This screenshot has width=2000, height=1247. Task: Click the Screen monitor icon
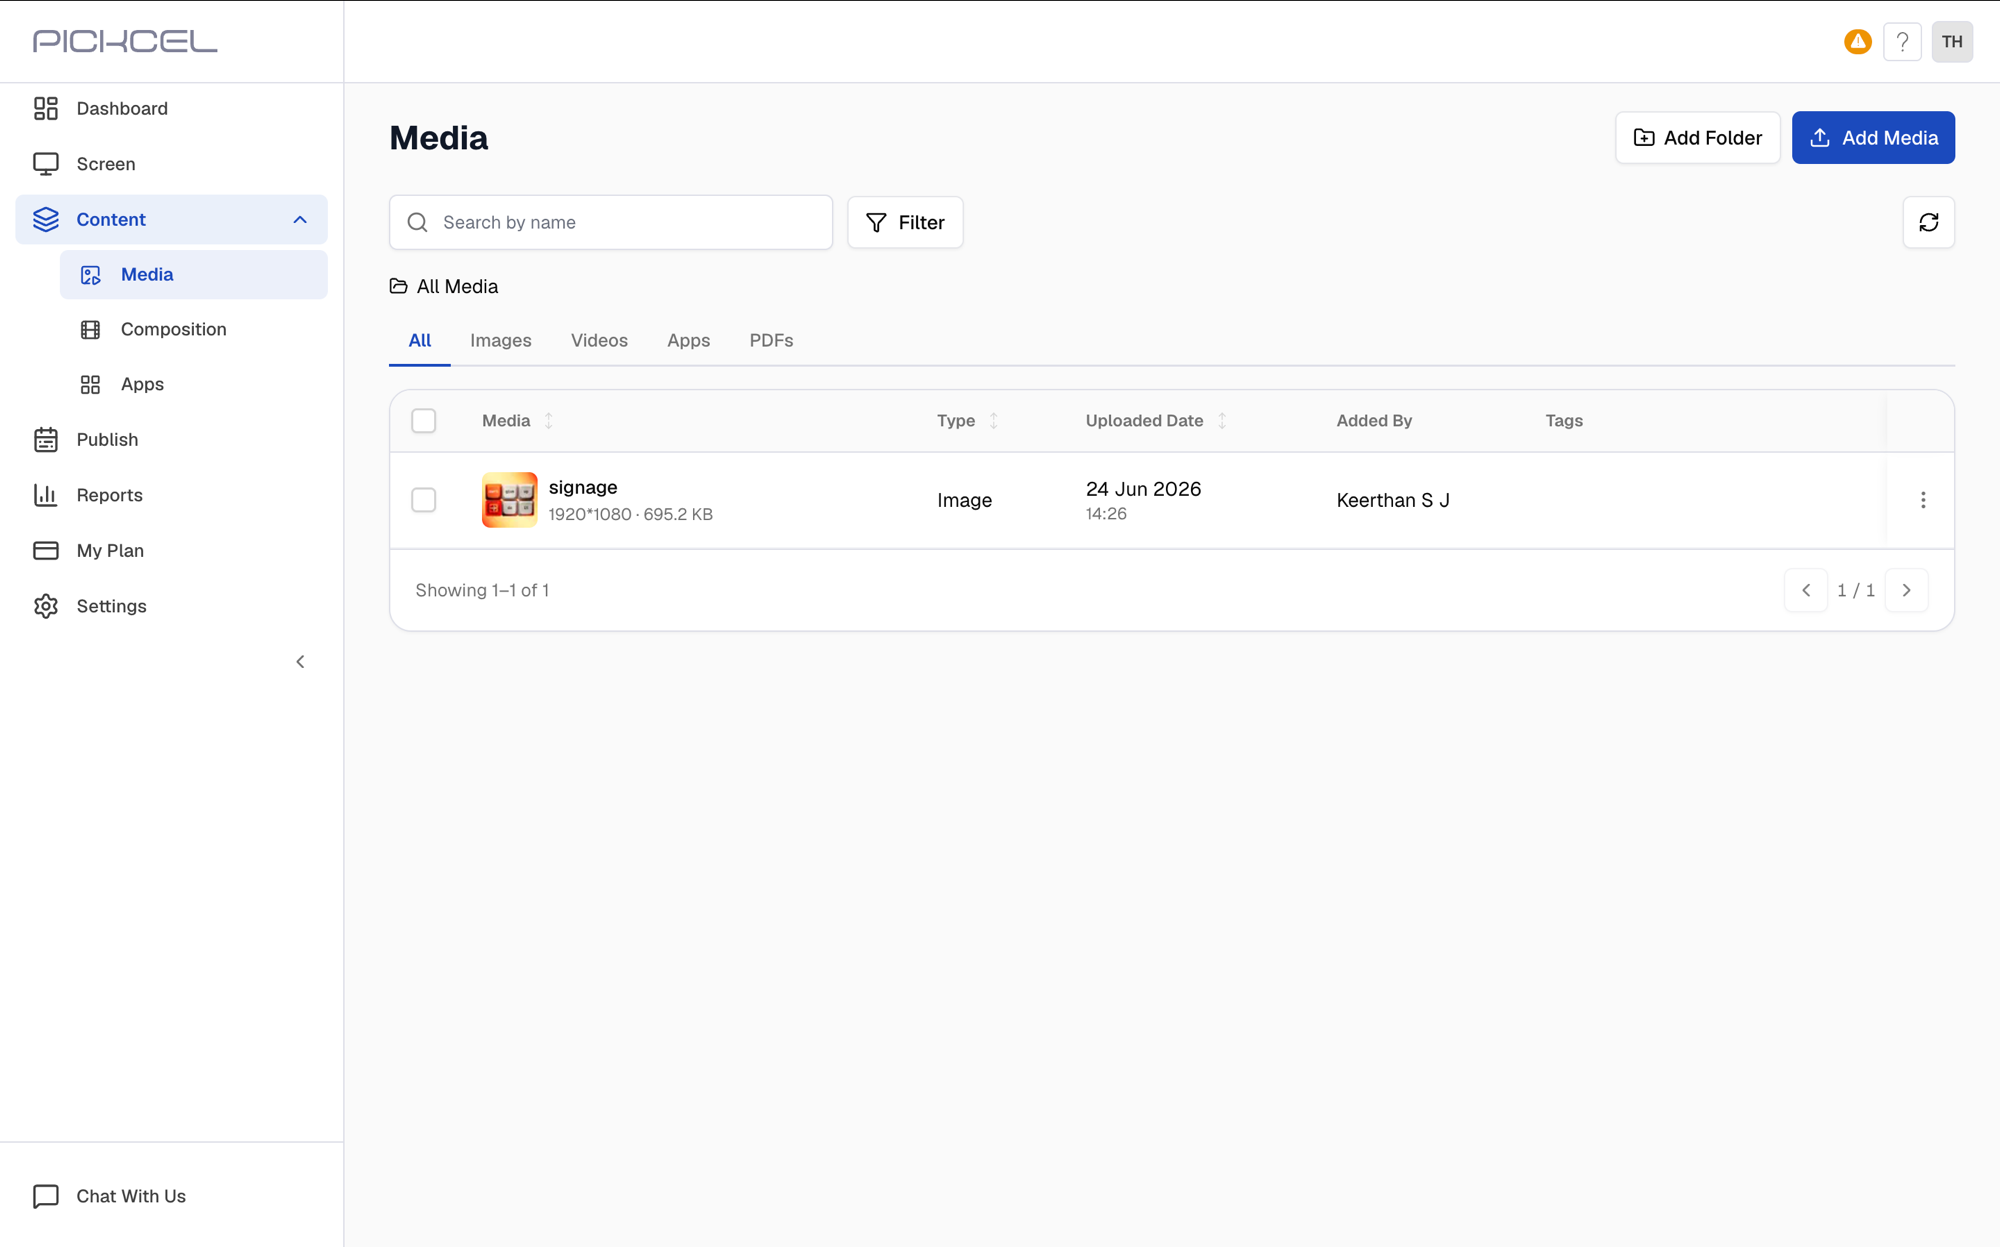(x=46, y=164)
